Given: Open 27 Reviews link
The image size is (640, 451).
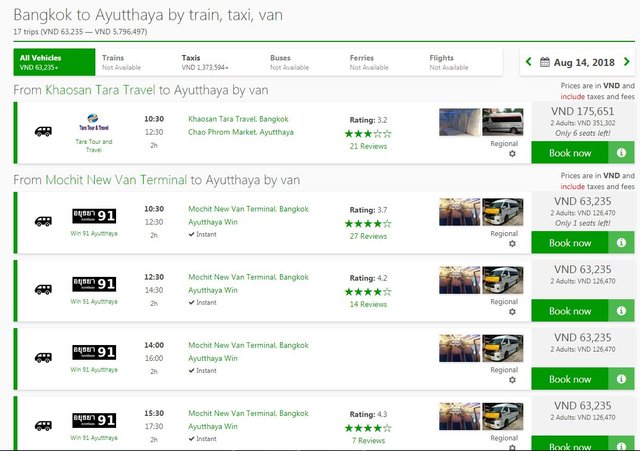Looking at the screenshot, I should pos(368,236).
